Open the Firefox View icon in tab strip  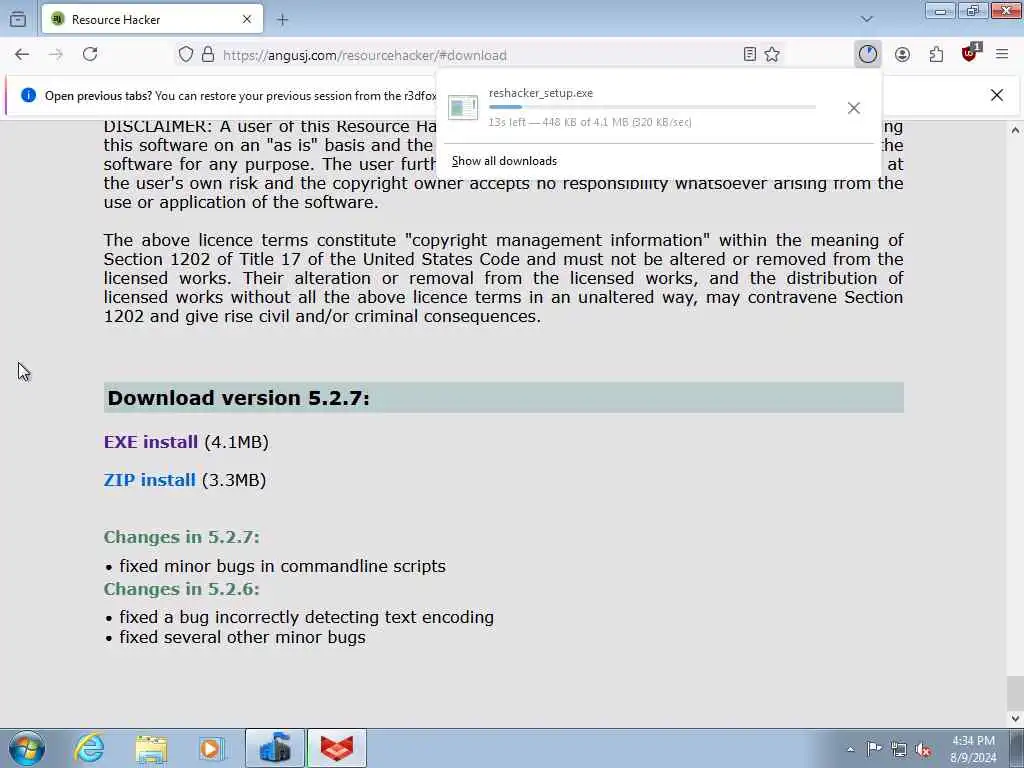point(18,19)
